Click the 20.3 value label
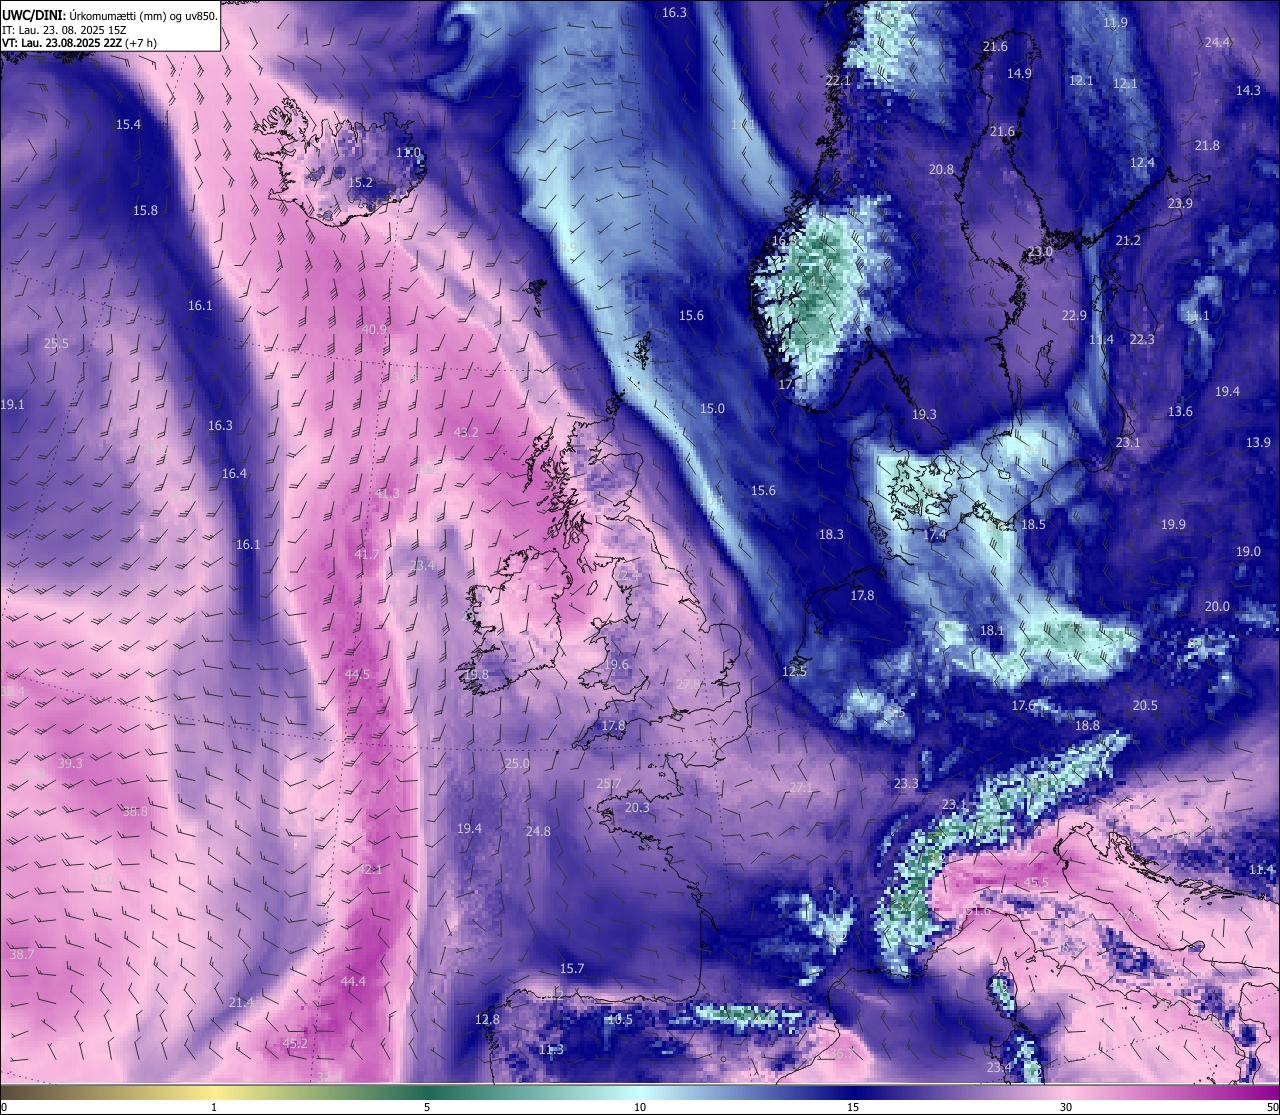This screenshot has width=1280, height=1115. click(x=637, y=808)
